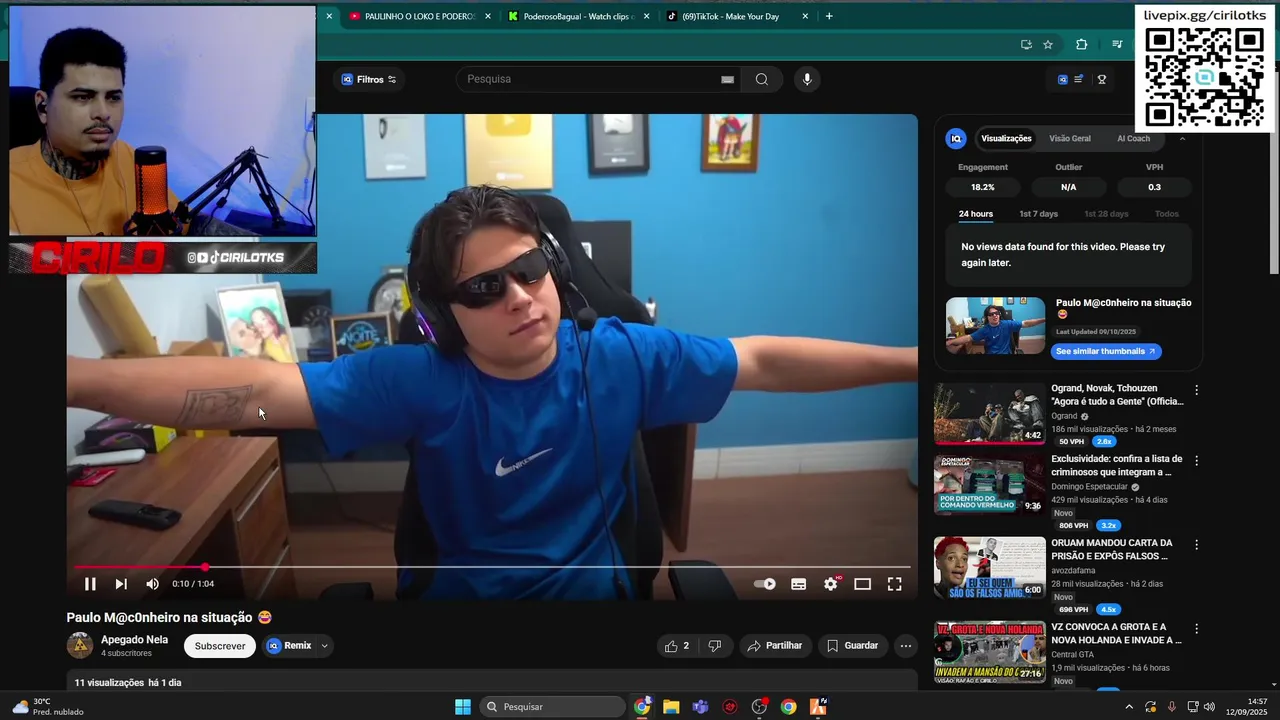Viewport: 1280px width, 720px height.
Task: Open browser extensions puzzle icon
Action: (1081, 45)
